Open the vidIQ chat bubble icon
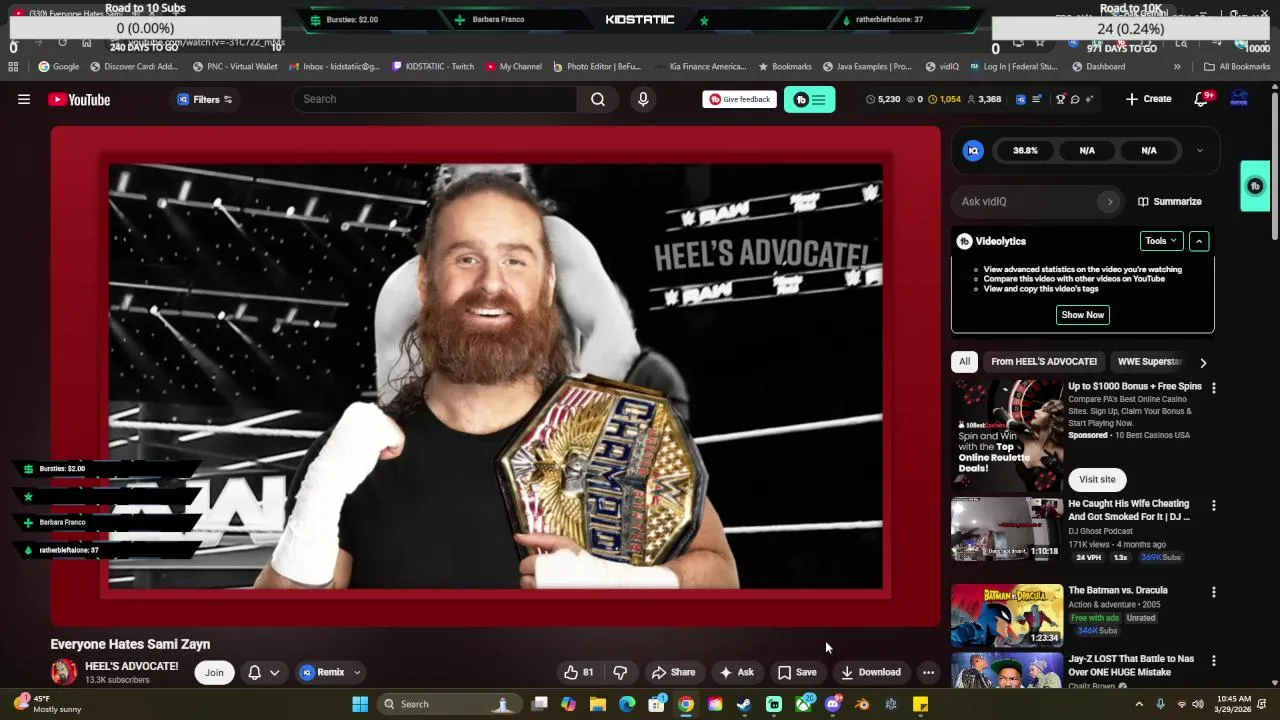Screen dimensions: 1280x720 pos(1075,99)
